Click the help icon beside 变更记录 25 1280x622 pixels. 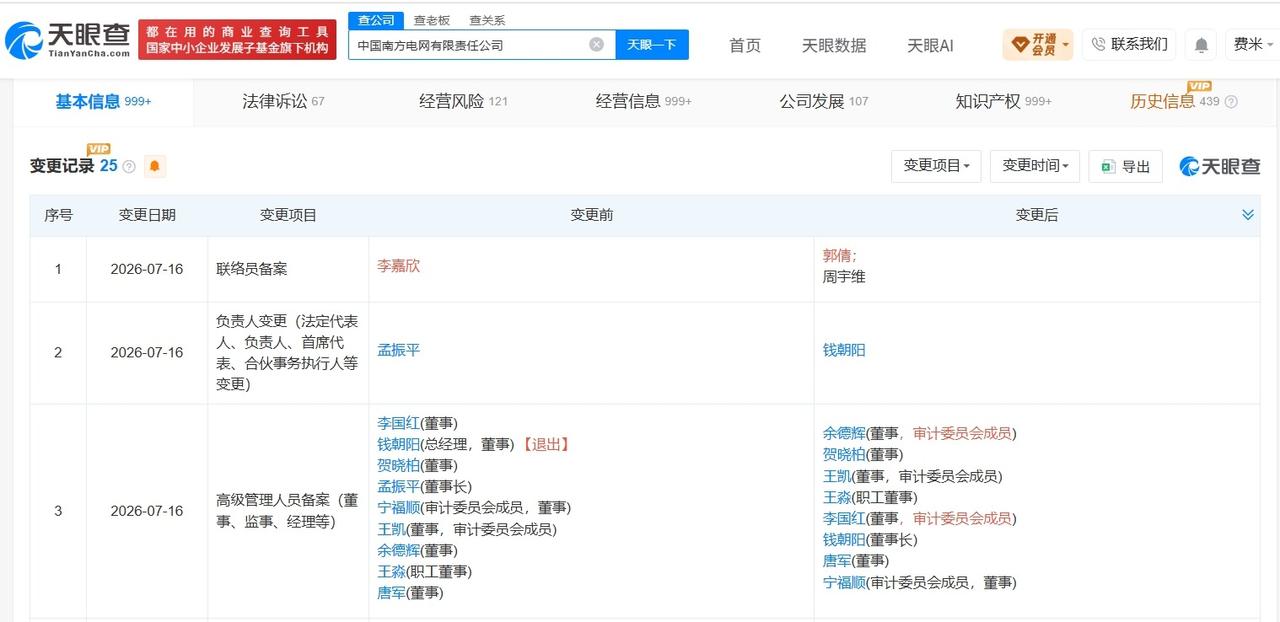click(128, 167)
